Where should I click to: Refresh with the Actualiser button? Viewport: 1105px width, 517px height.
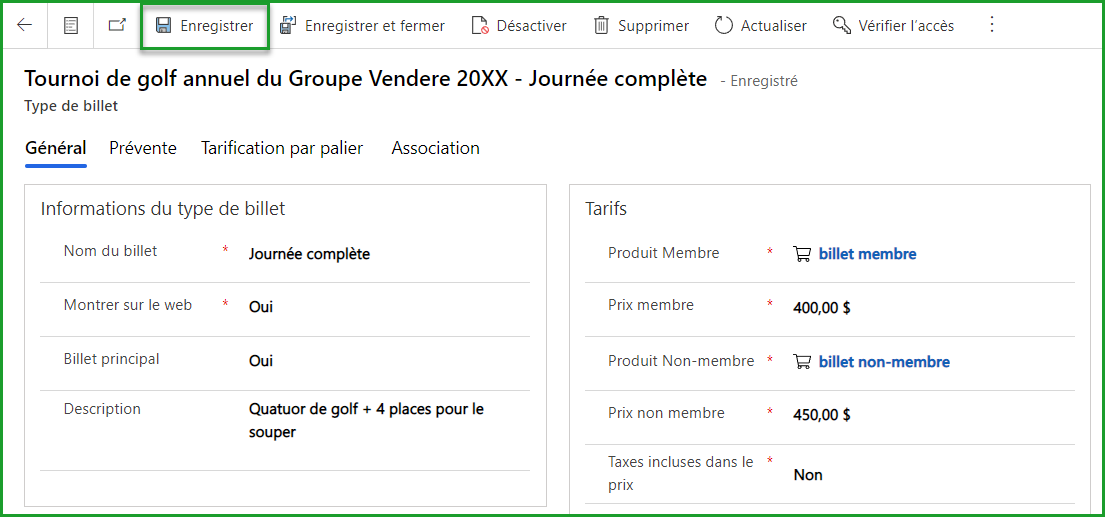pyautogui.click(x=761, y=26)
